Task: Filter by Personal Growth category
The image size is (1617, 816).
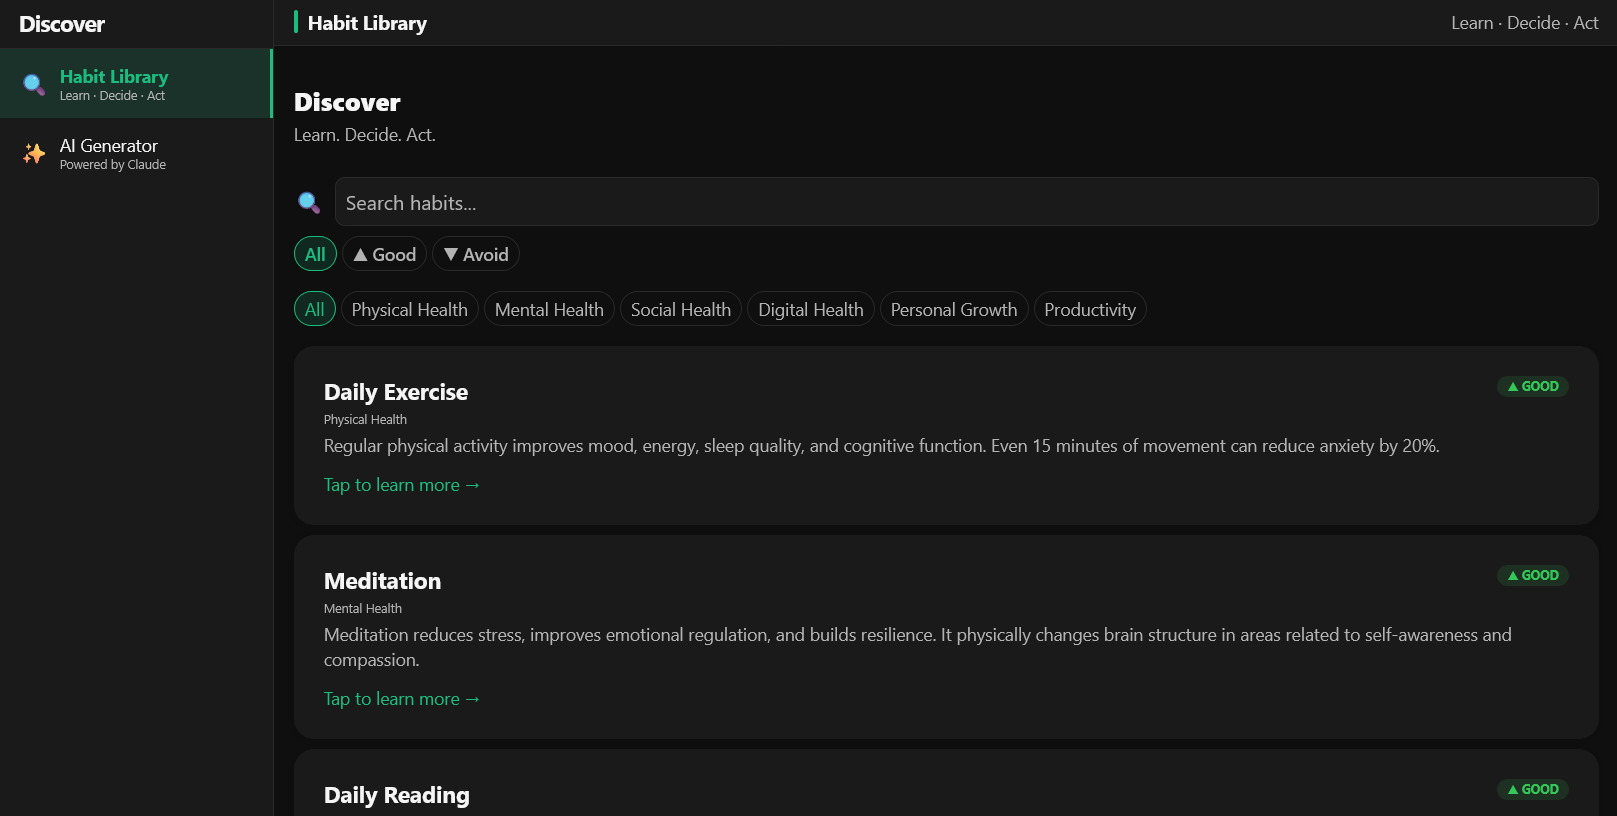Action: coord(954,309)
